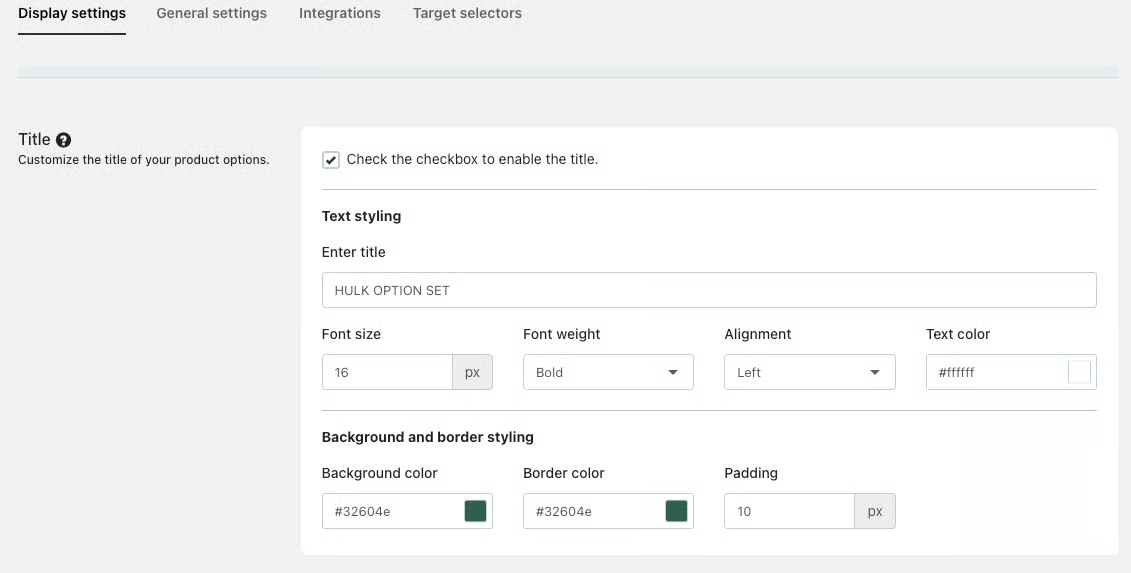Uncheck the enable title checkbox

(331, 160)
